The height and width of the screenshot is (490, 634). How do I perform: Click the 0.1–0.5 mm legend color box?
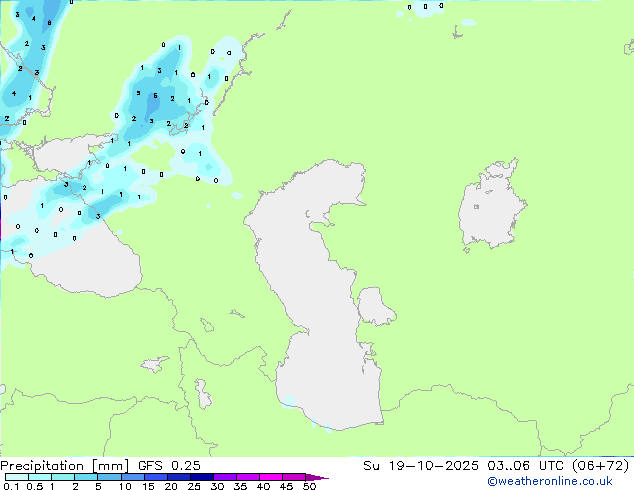(x=17, y=477)
